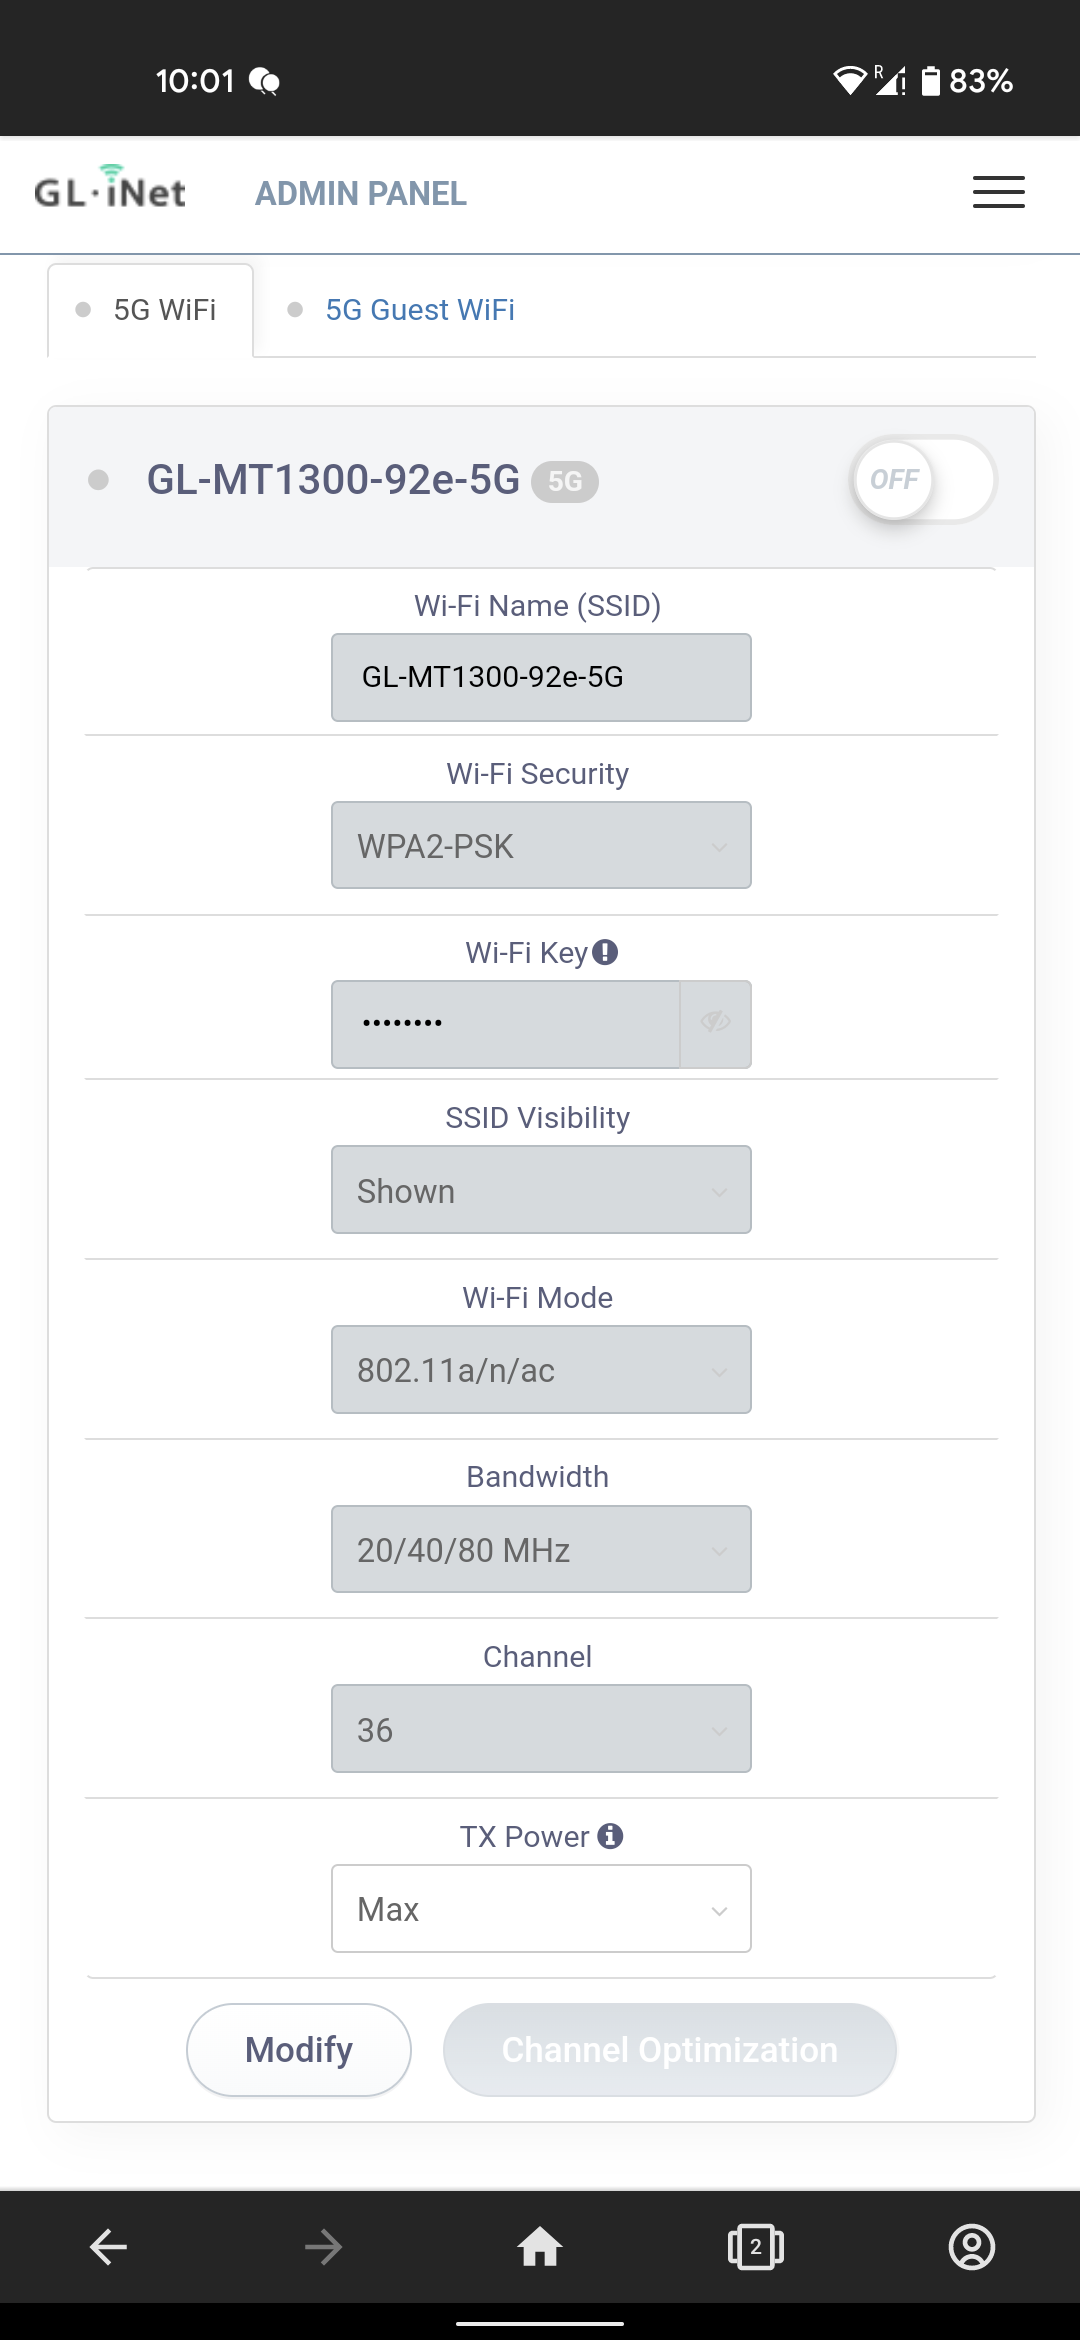Tap the TX Power info icon
Image resolution: width=1080 pixels, height=2340 pixels.
point(610,1836)
